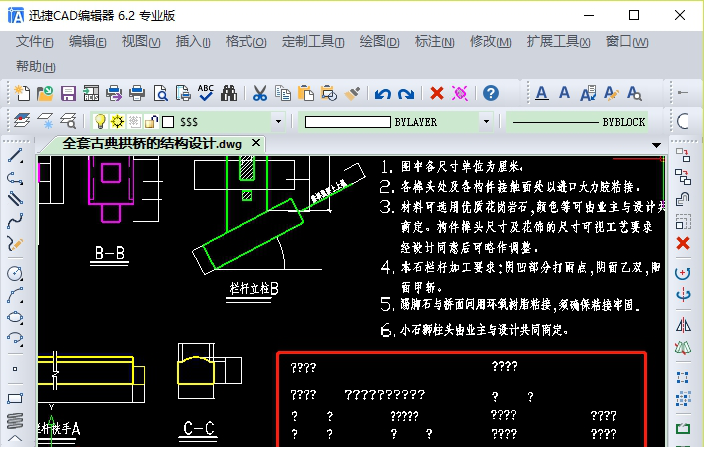
Task: Toggle the viewport freeze icon for layer SSS
Action: [x=134, y=121]
